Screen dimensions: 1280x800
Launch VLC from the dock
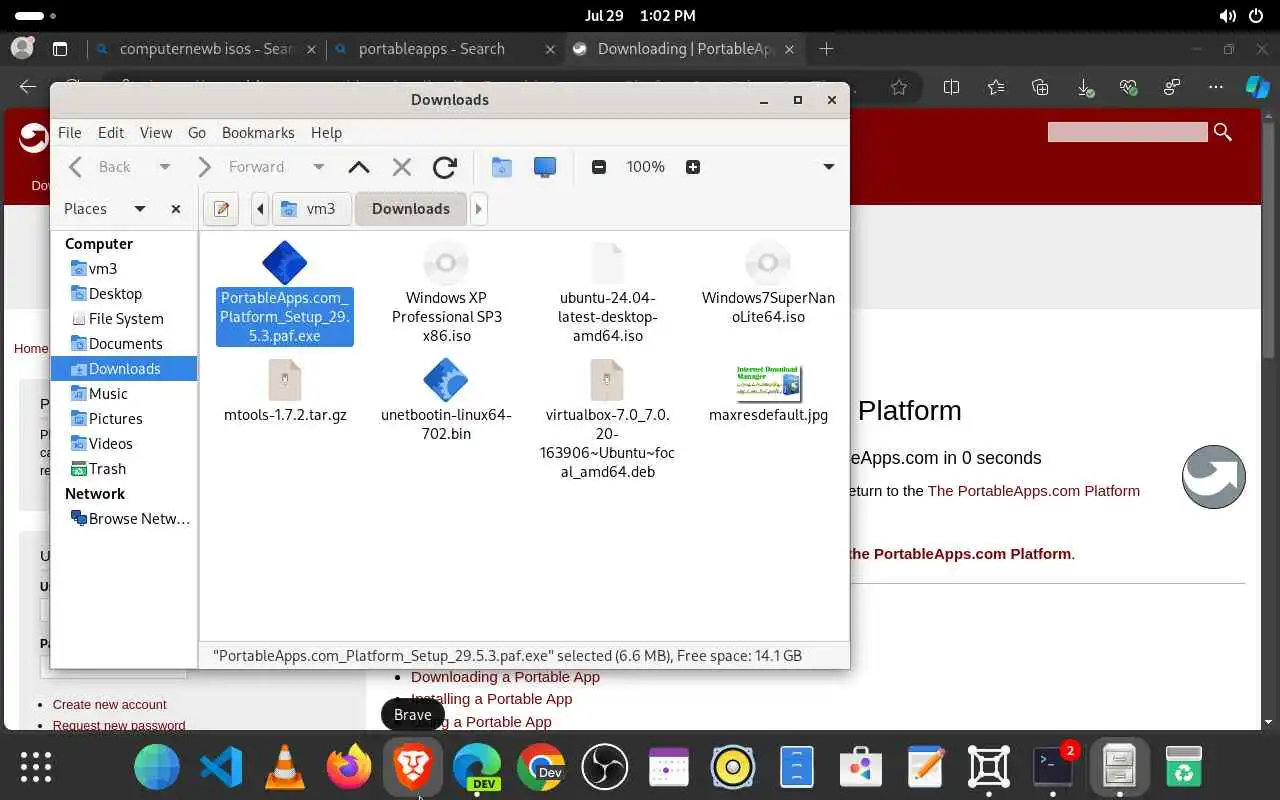[x=285, y=767]
